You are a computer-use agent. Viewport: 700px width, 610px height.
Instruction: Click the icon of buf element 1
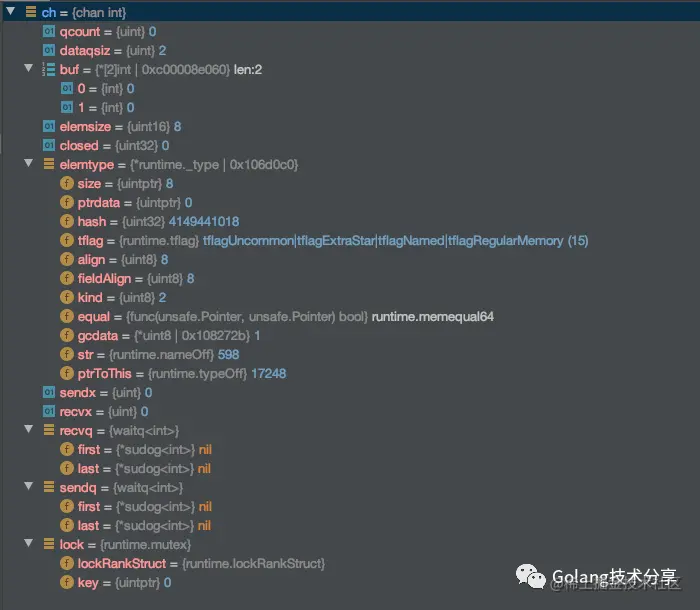pos(67,107)
